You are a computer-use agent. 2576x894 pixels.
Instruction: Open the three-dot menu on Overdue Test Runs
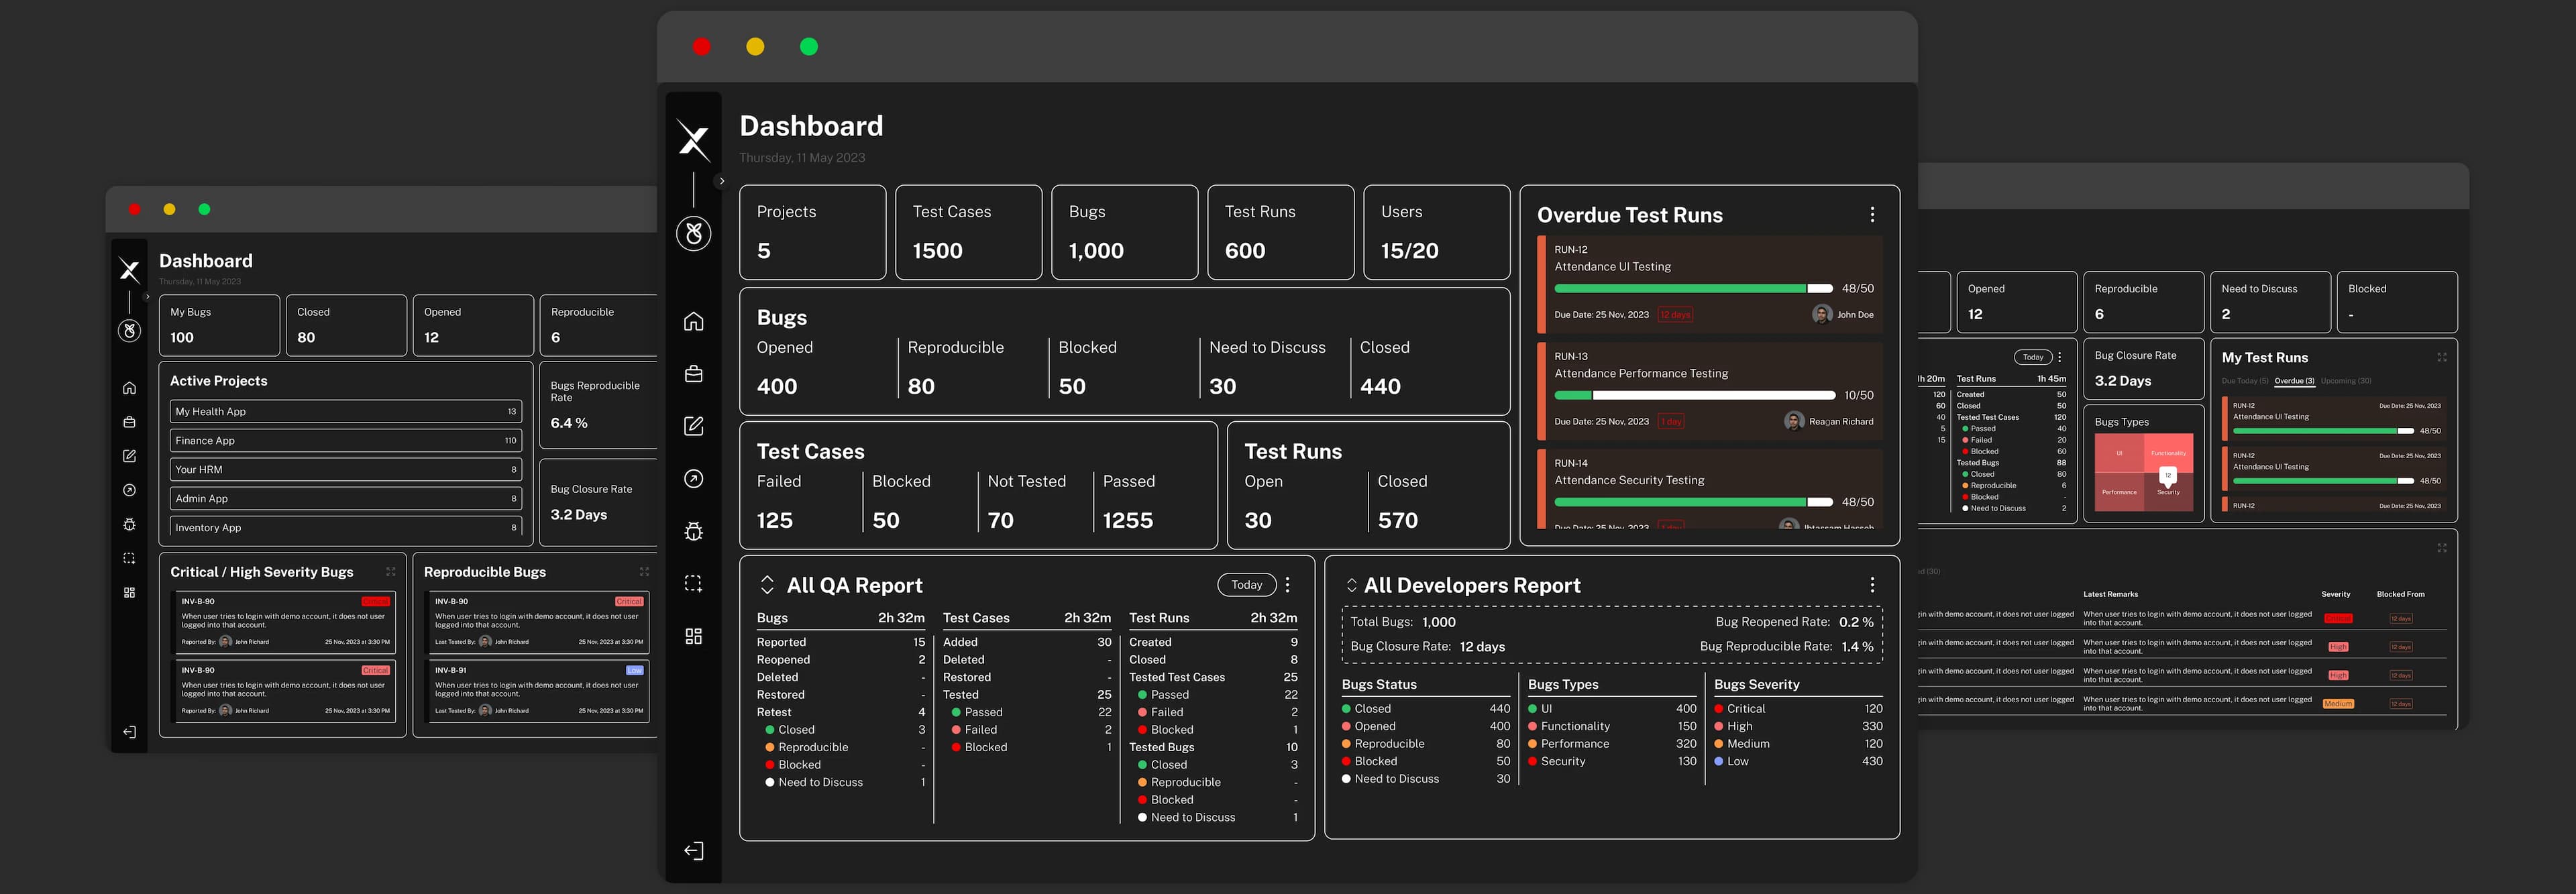1872,214
